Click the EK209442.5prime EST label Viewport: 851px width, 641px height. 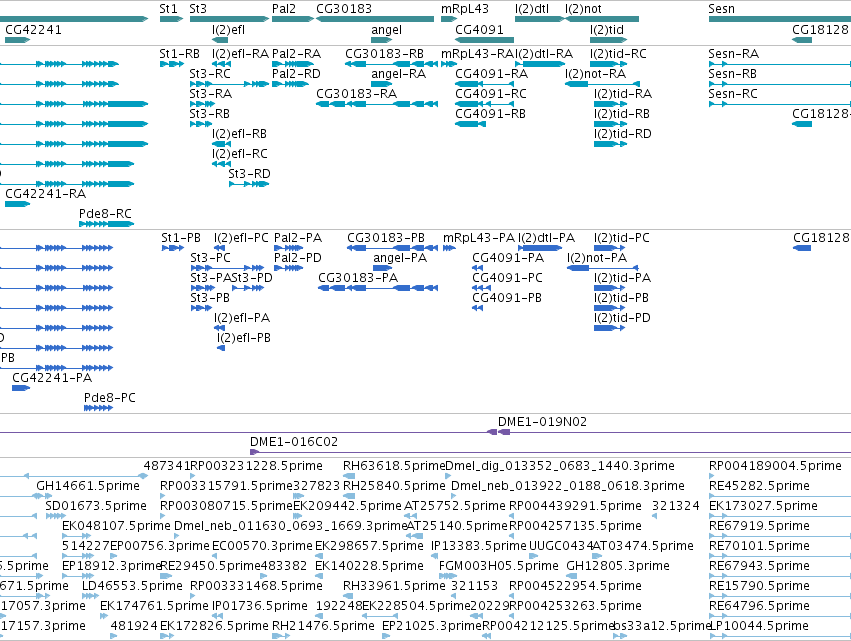tap(347, 506)
